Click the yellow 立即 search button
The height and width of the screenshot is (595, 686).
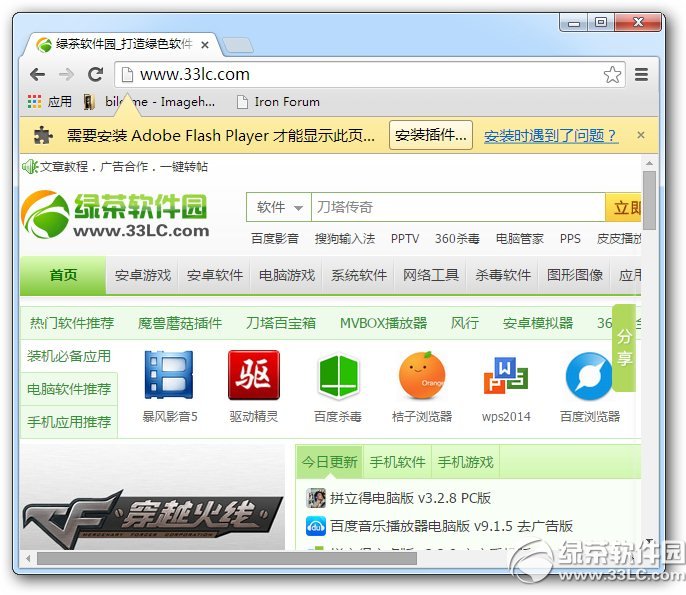tap(623, 207)
